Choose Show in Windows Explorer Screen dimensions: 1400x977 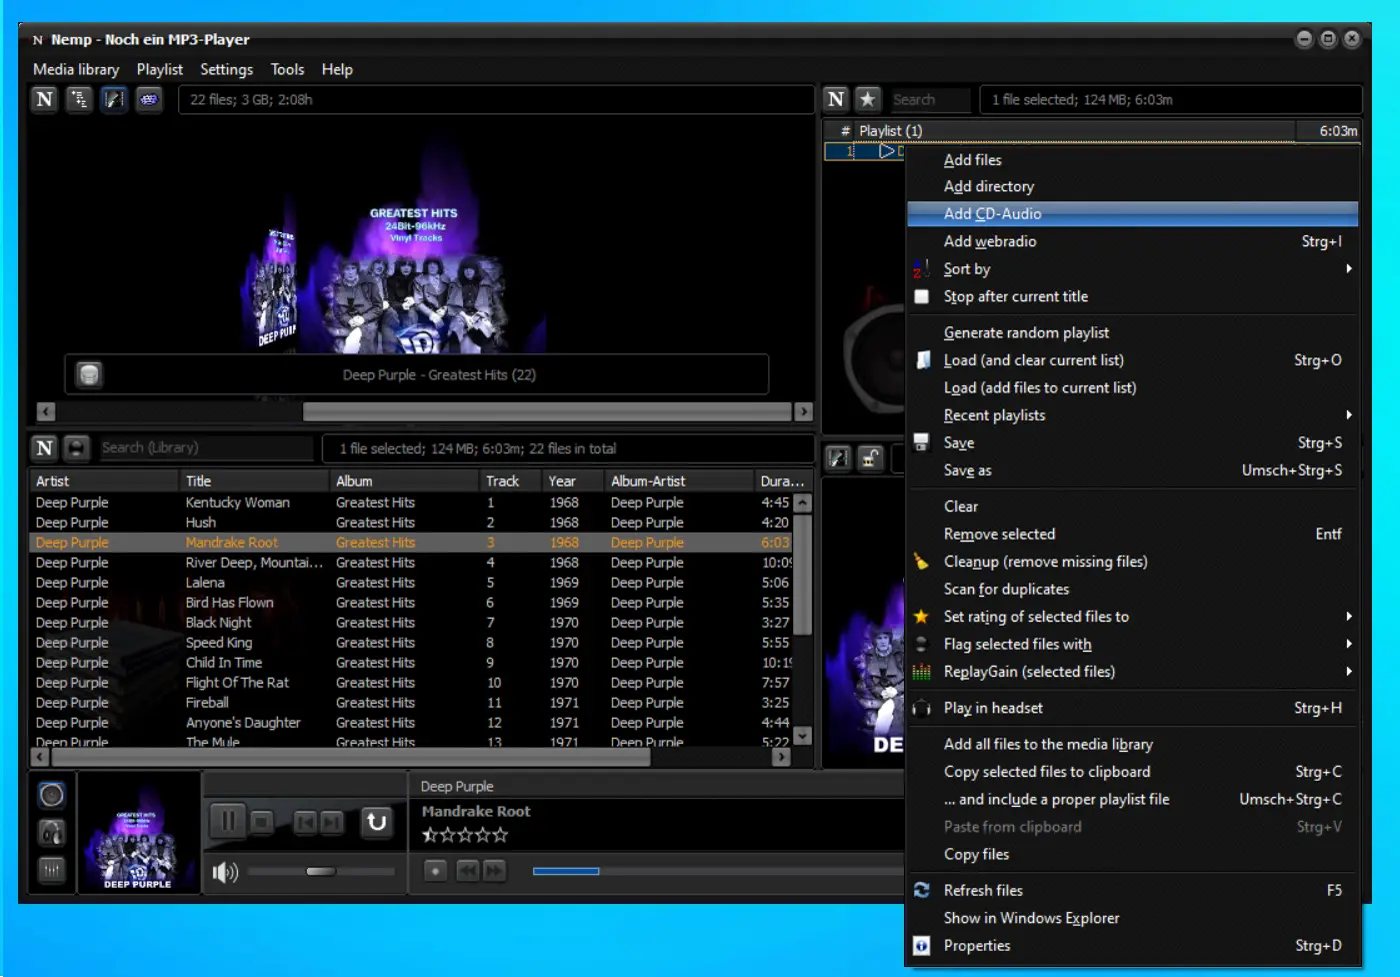1133,918
